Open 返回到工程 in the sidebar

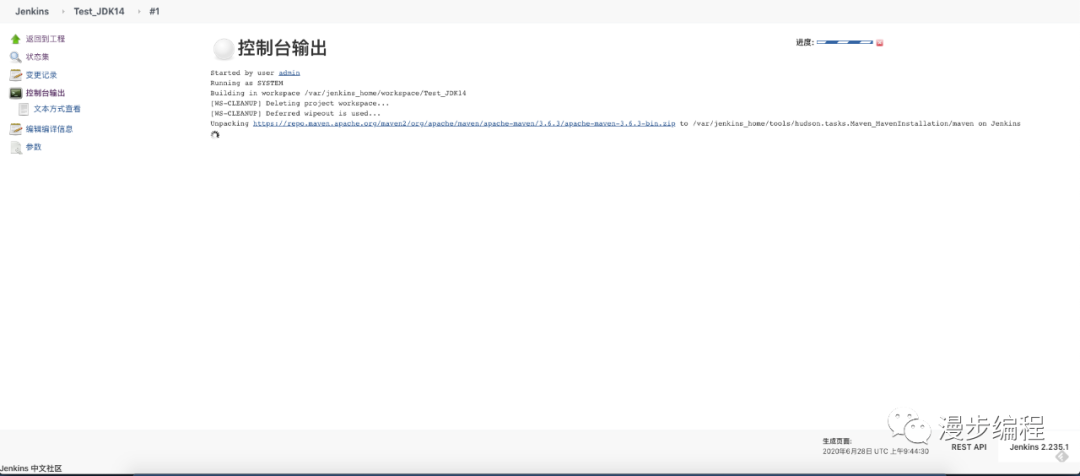45,39
